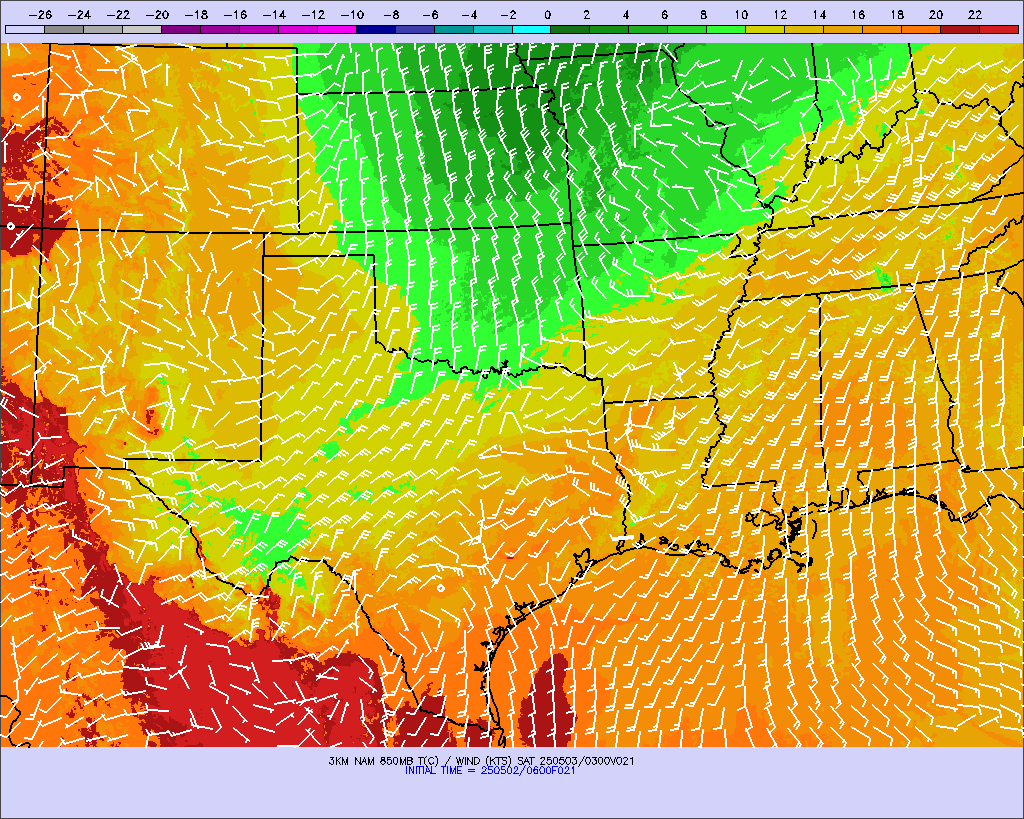This screenshot has height=819, width=1024.
Task: Click the -10 scale label
Action: click(352, 14)
